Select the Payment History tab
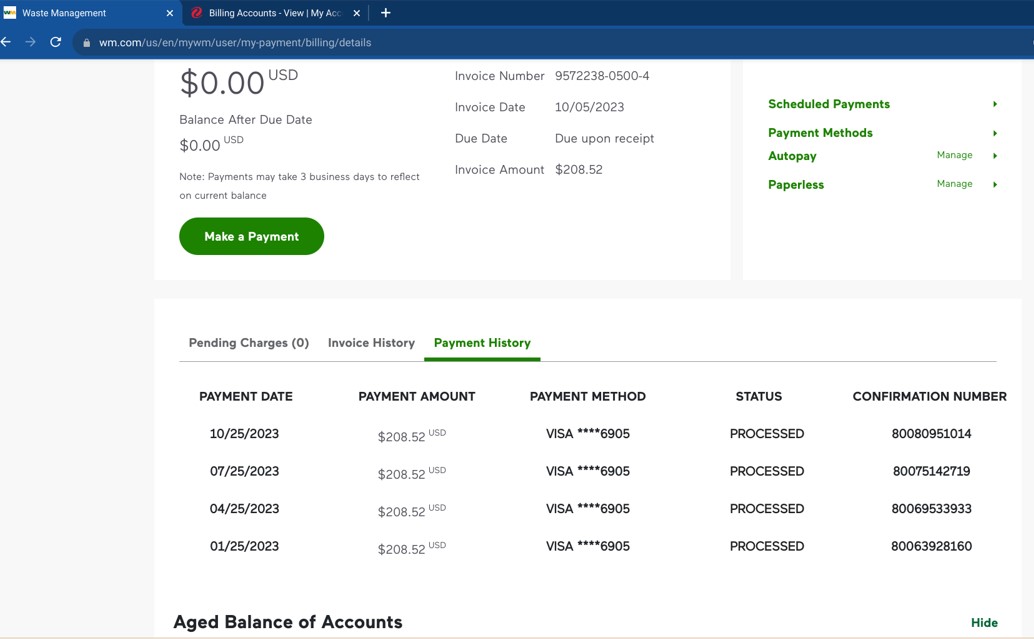Screen dimensions: 1034x639 (x=482, y=343)
